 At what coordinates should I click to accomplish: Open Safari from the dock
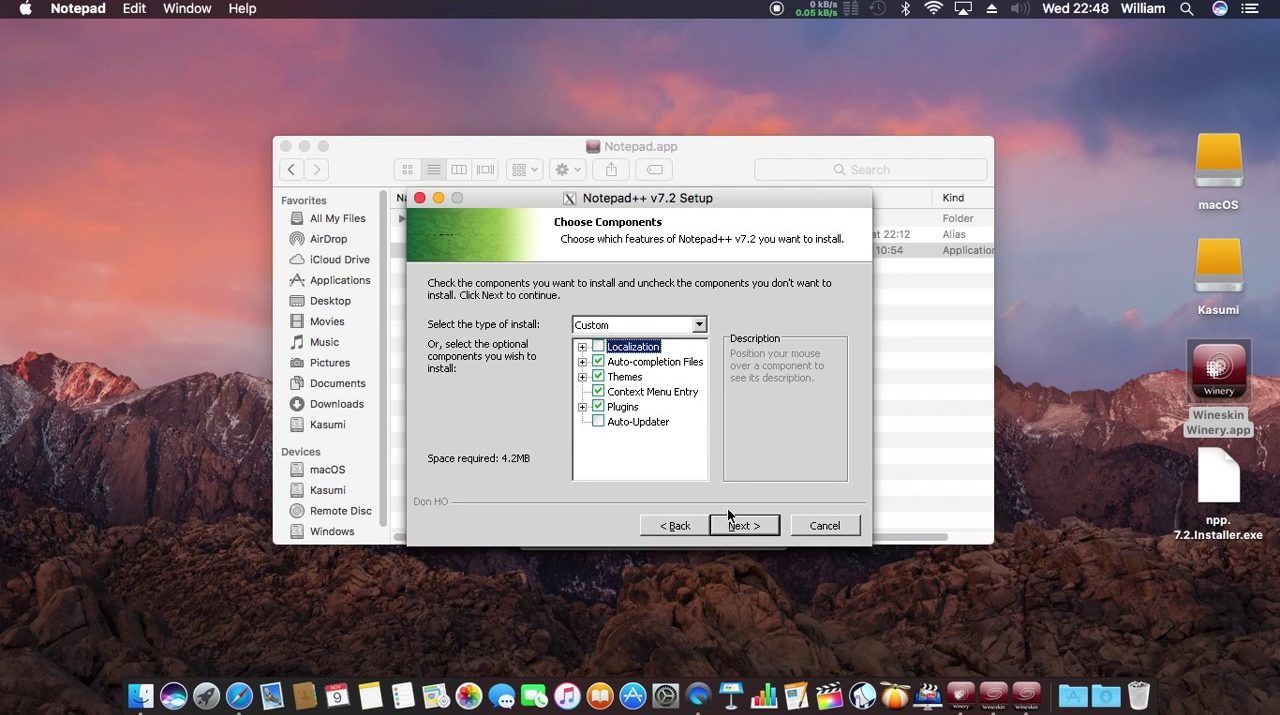[x=239, y=696]
